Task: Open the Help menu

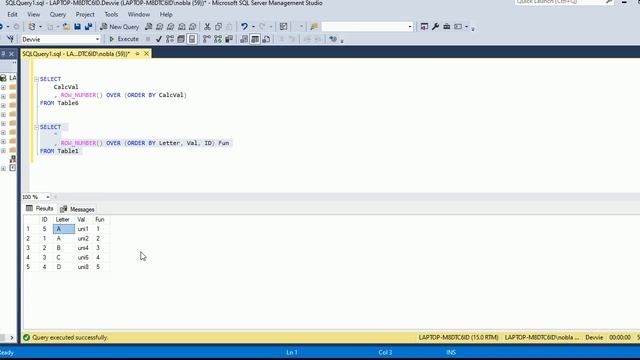Action: pyautogui.click(x=166, y=14)
